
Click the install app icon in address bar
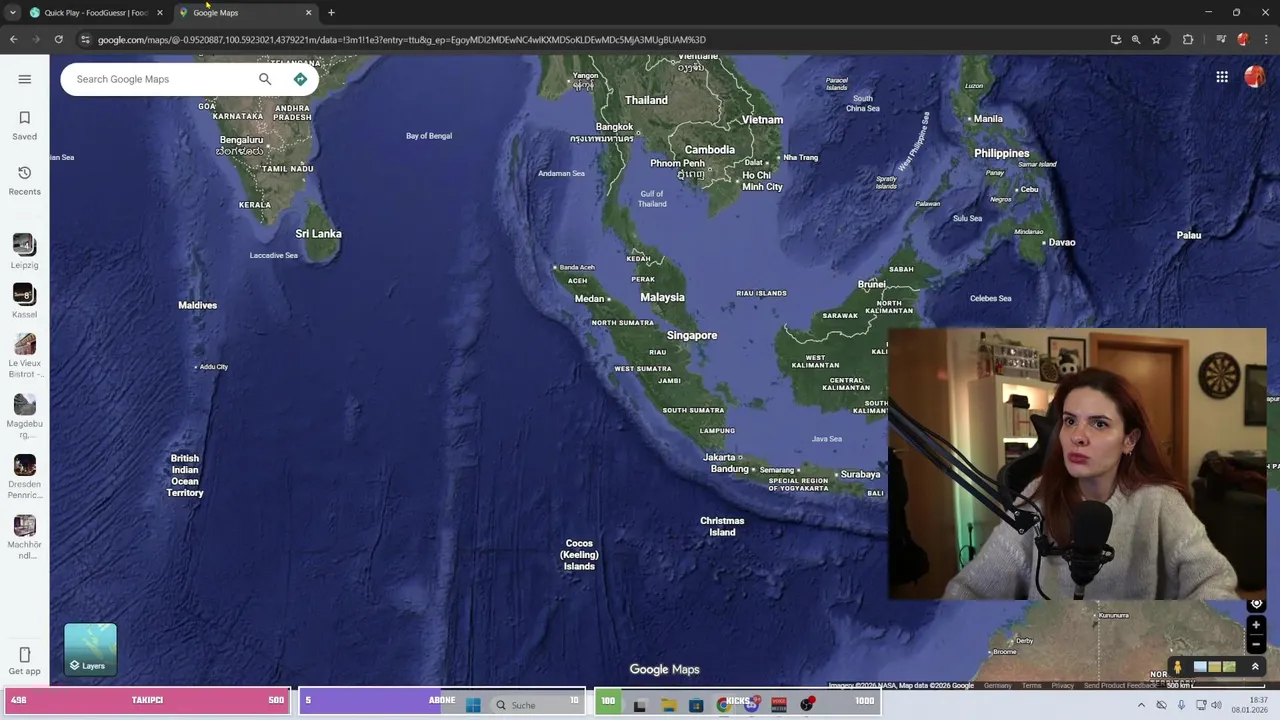pos(1115,40)
